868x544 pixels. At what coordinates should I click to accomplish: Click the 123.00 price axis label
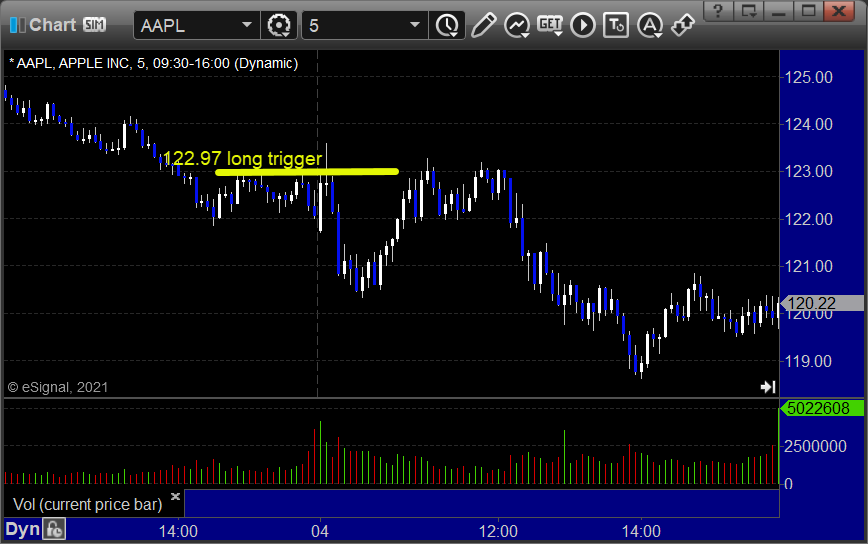808,172
